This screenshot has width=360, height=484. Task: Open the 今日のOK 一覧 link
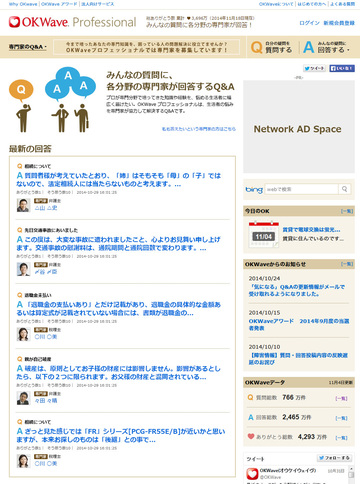pyautogui.click(x=347, y=211)
